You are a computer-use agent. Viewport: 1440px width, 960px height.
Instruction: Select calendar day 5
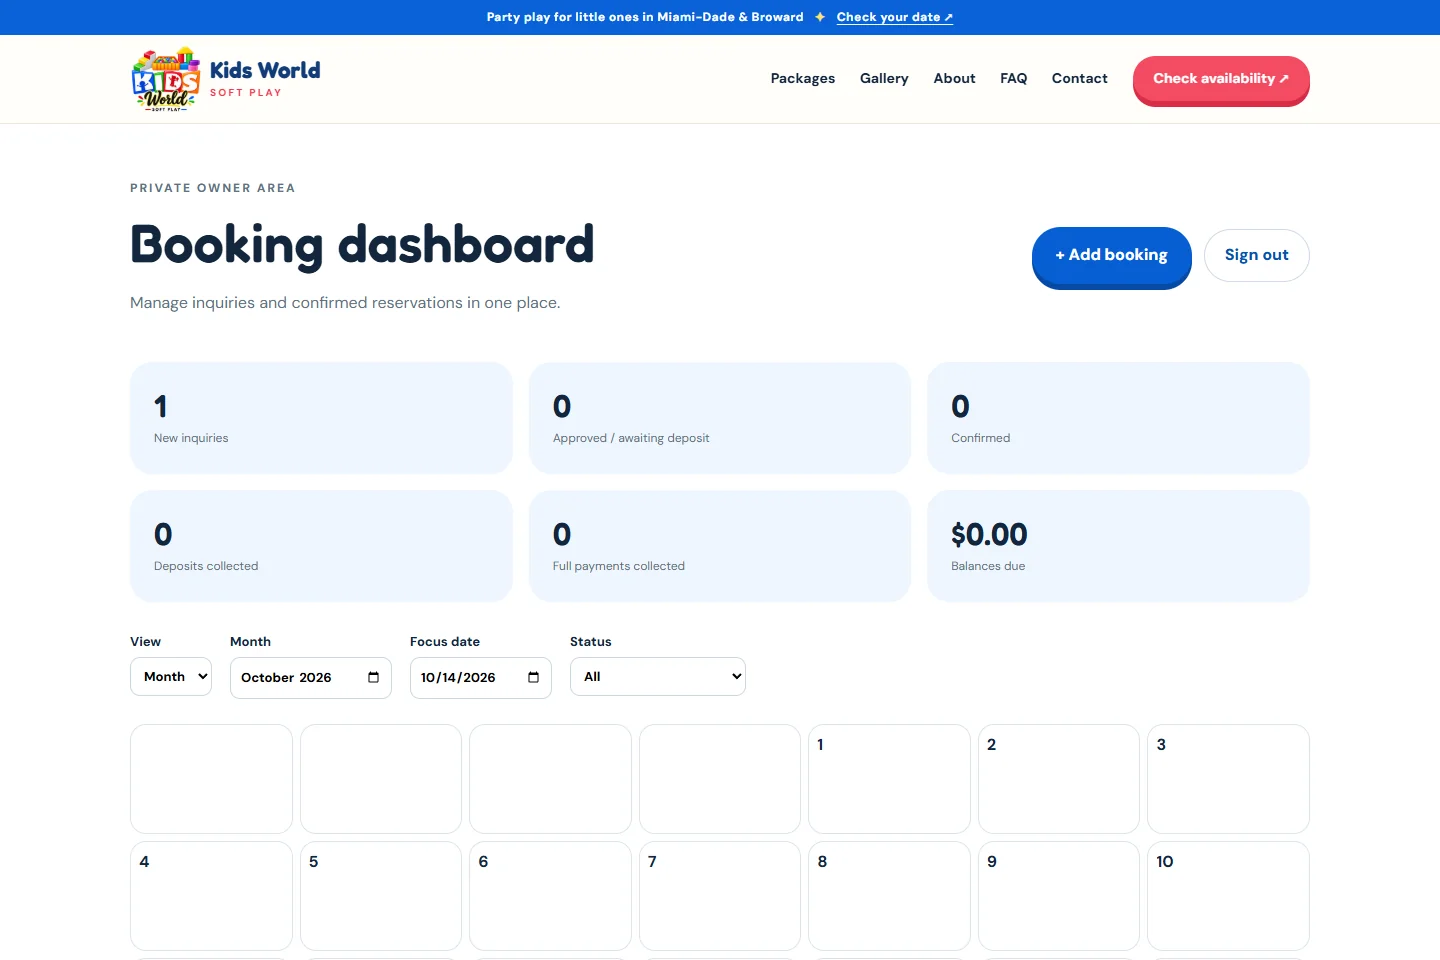coord(381,896)
